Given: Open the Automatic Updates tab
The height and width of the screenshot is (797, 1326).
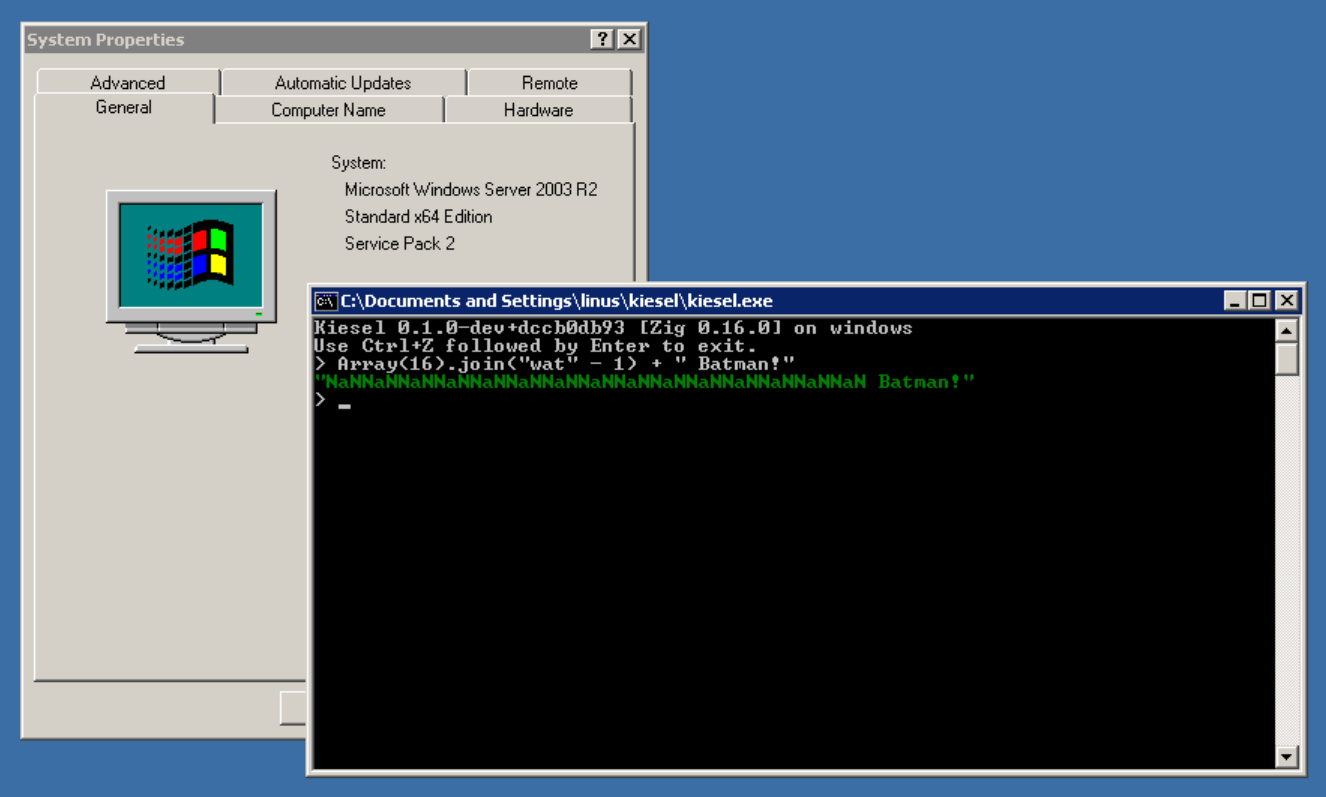Looking at the screenshot, I should [343, 82].
